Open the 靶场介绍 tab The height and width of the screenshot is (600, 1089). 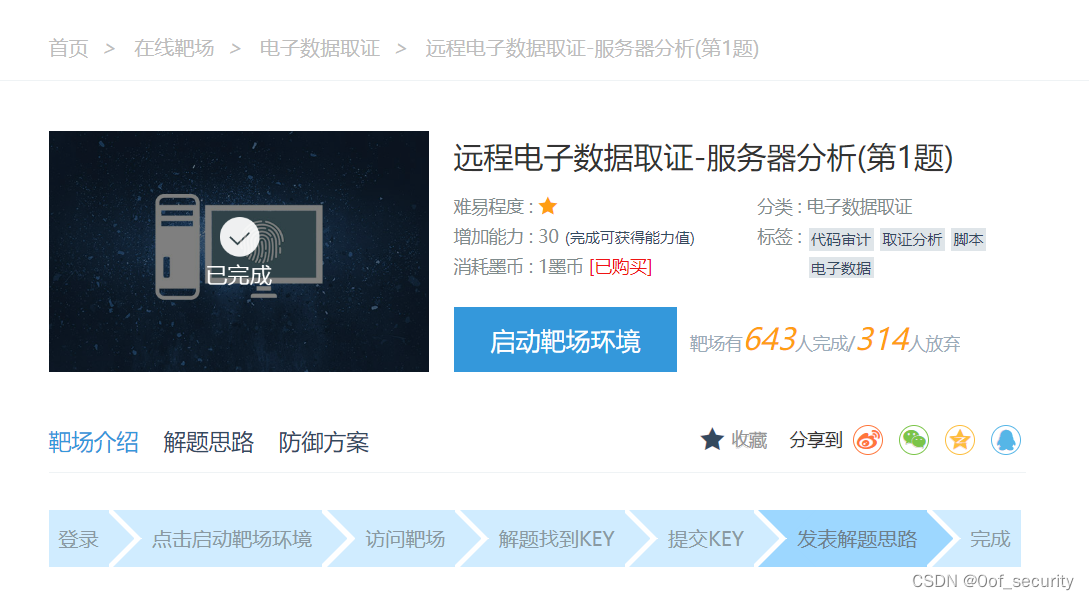click(x=94, y=442)
